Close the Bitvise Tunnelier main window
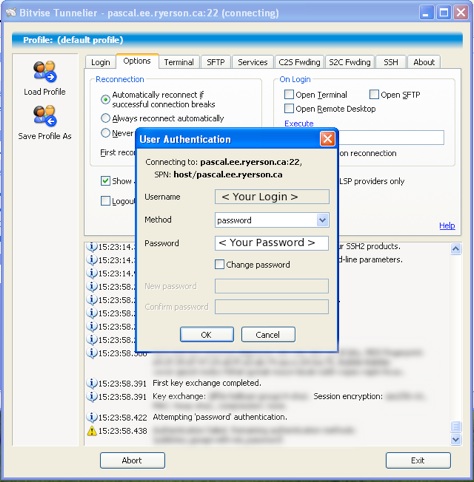Viewport: 474px width, 482px height. (461, 13)
